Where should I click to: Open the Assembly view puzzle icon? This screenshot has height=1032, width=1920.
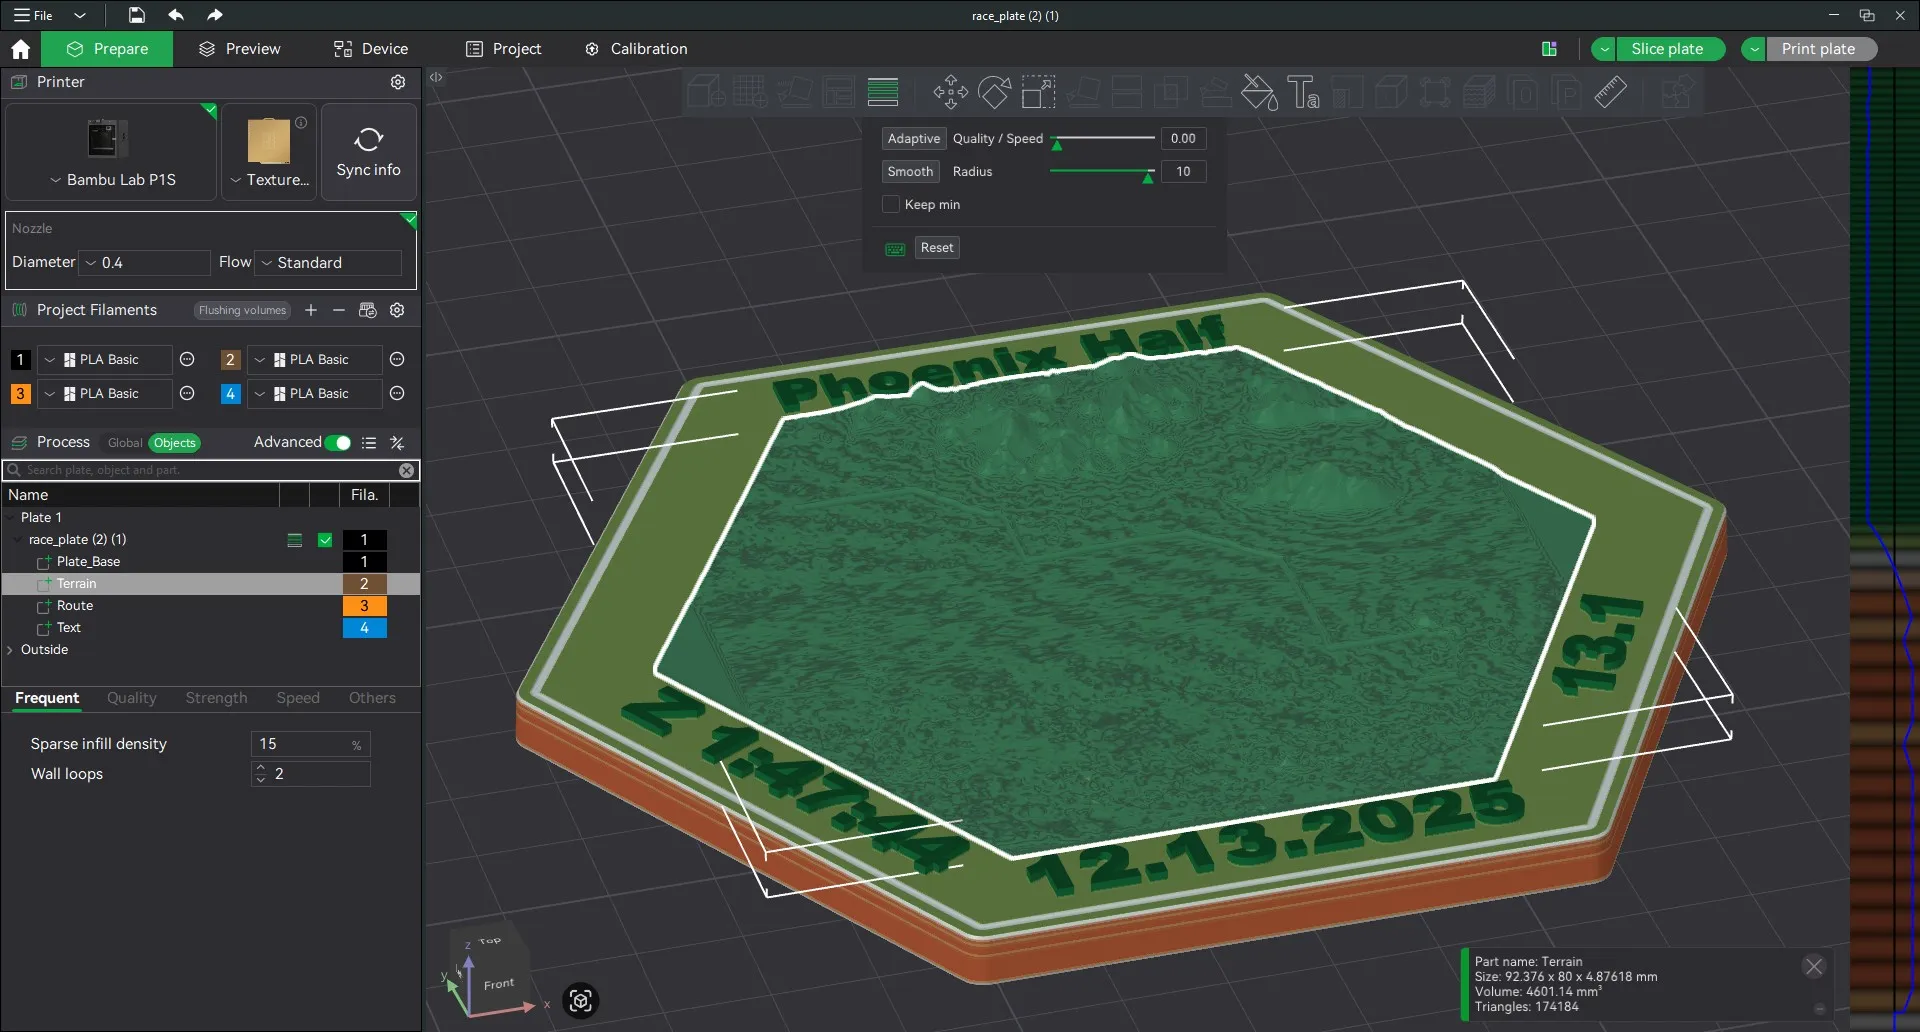point(1677,93)
